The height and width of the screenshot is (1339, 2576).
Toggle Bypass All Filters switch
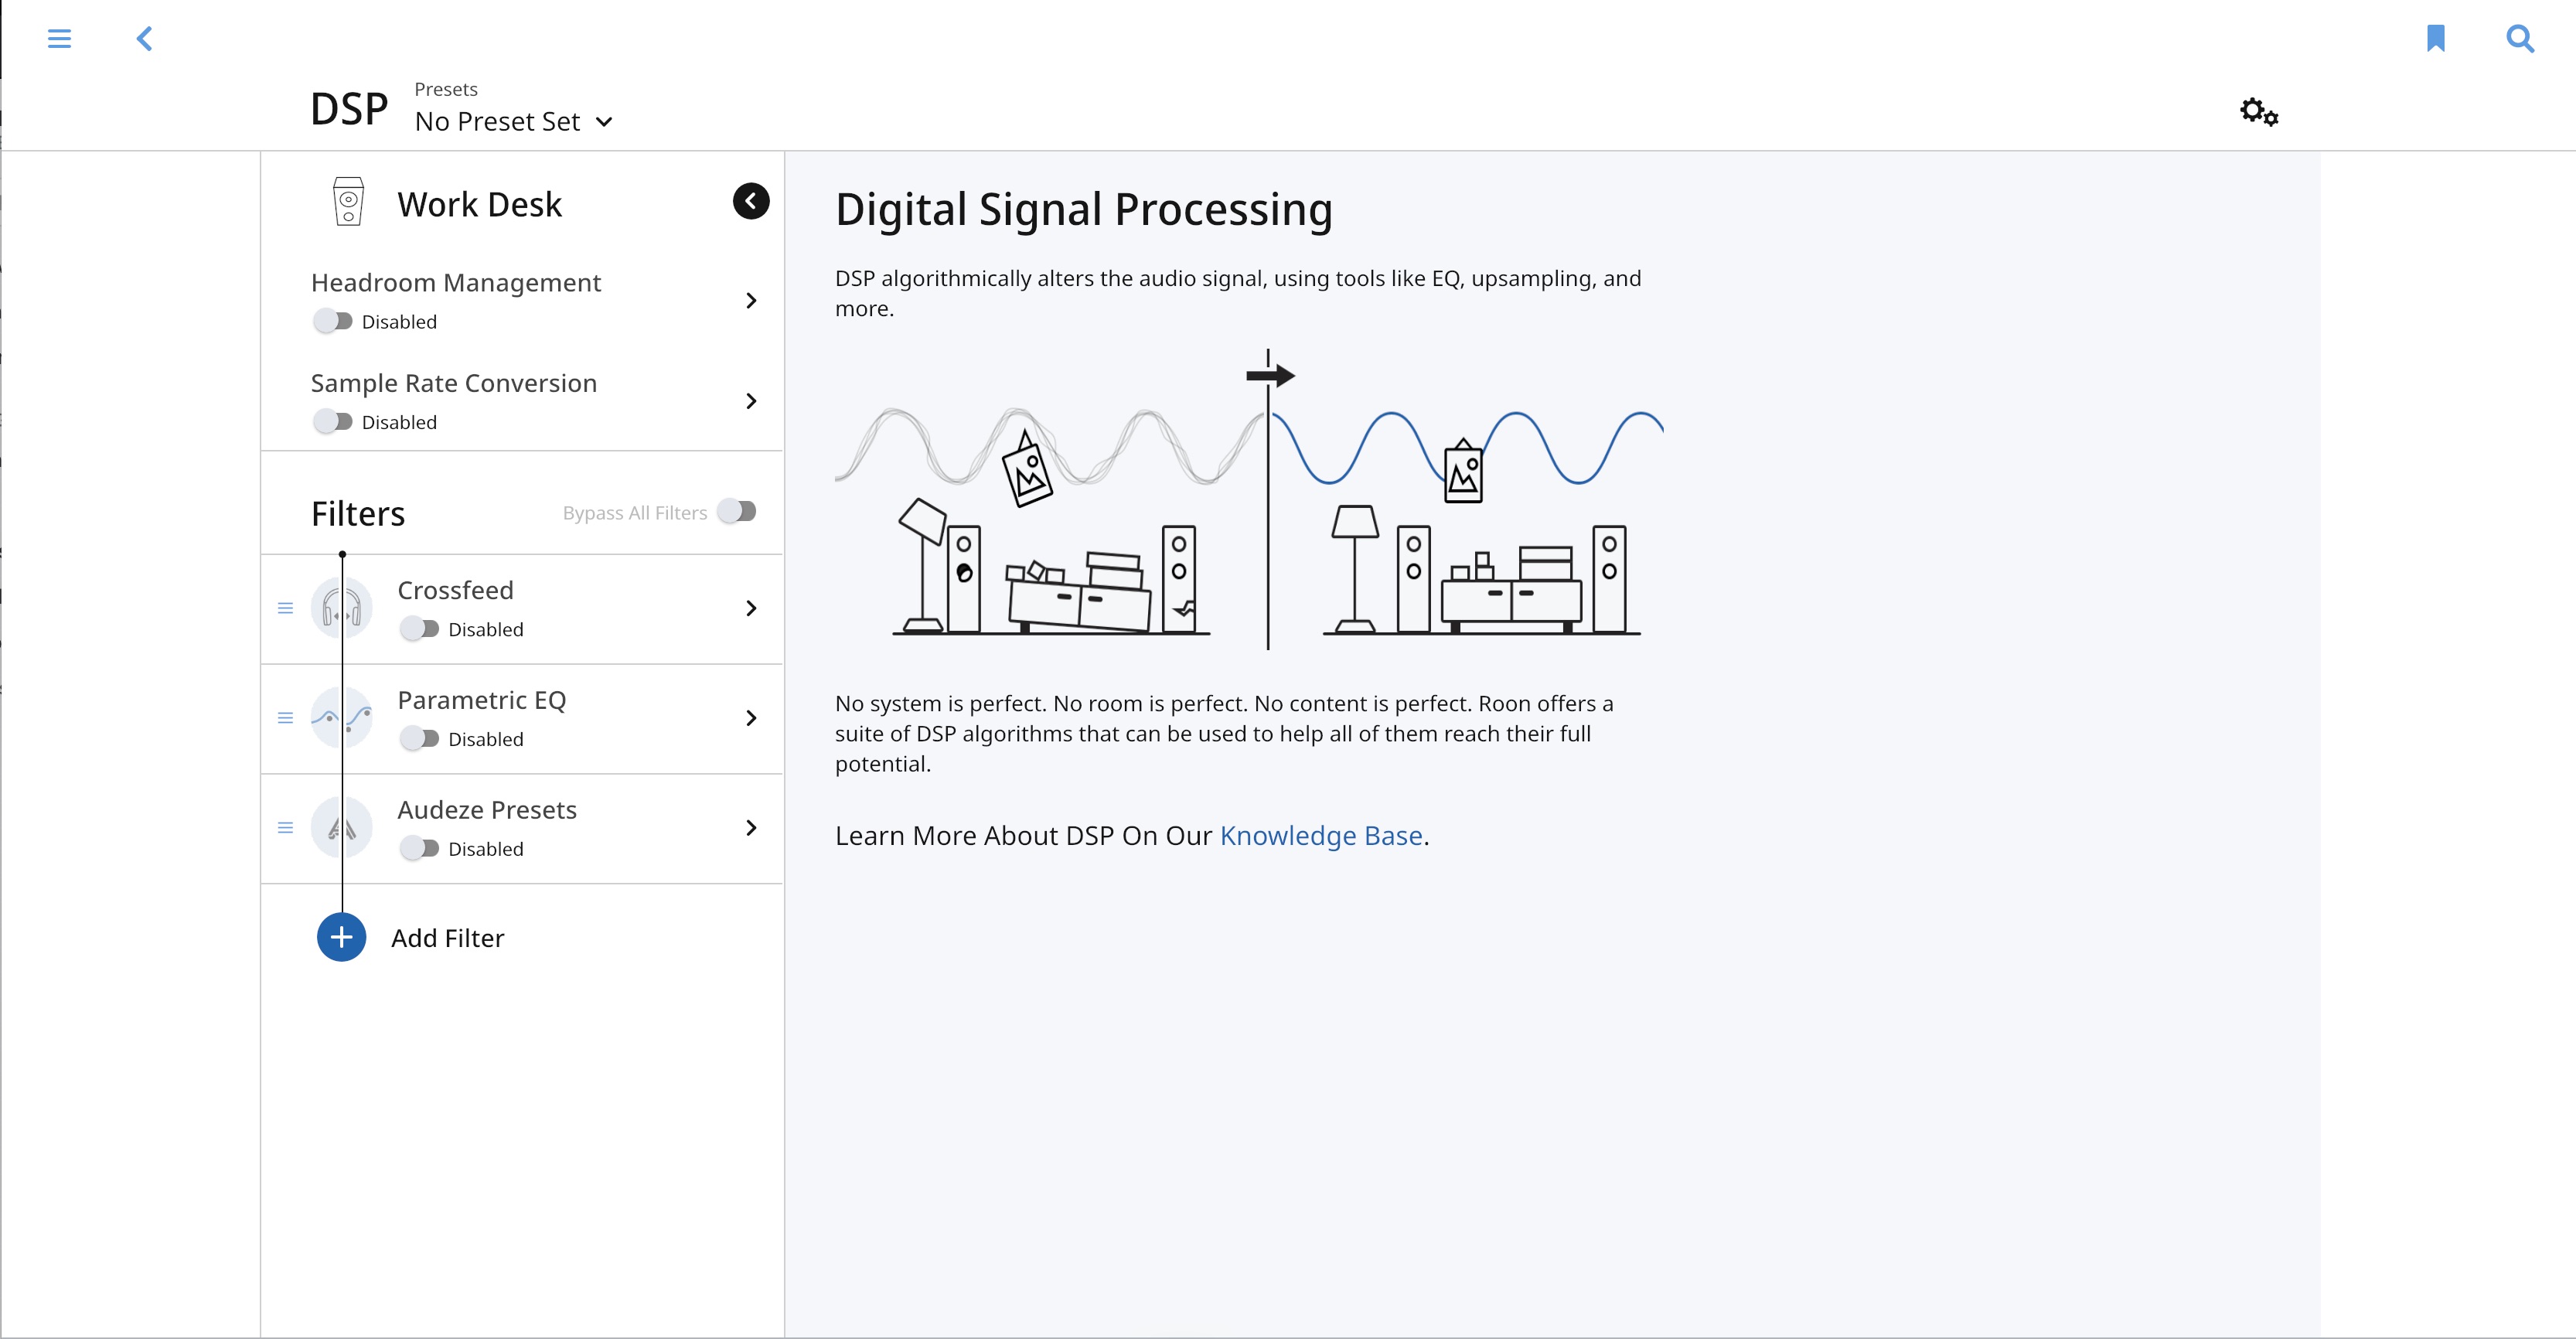(x=737, y=512)
